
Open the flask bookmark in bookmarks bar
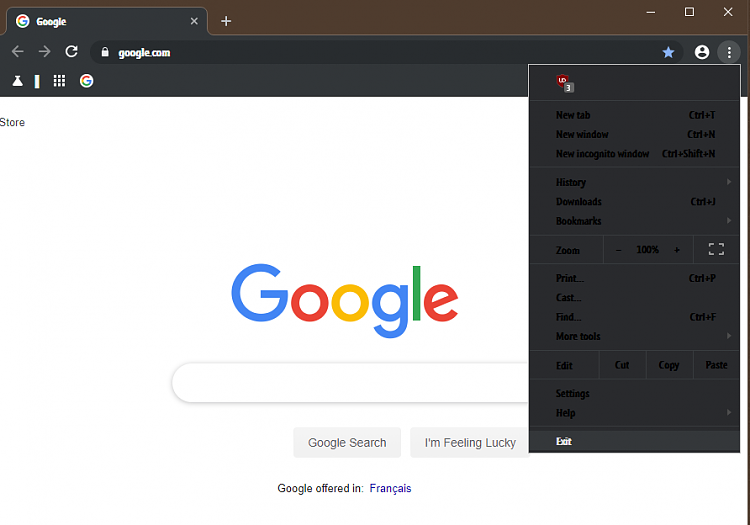[x=18, y=81]
